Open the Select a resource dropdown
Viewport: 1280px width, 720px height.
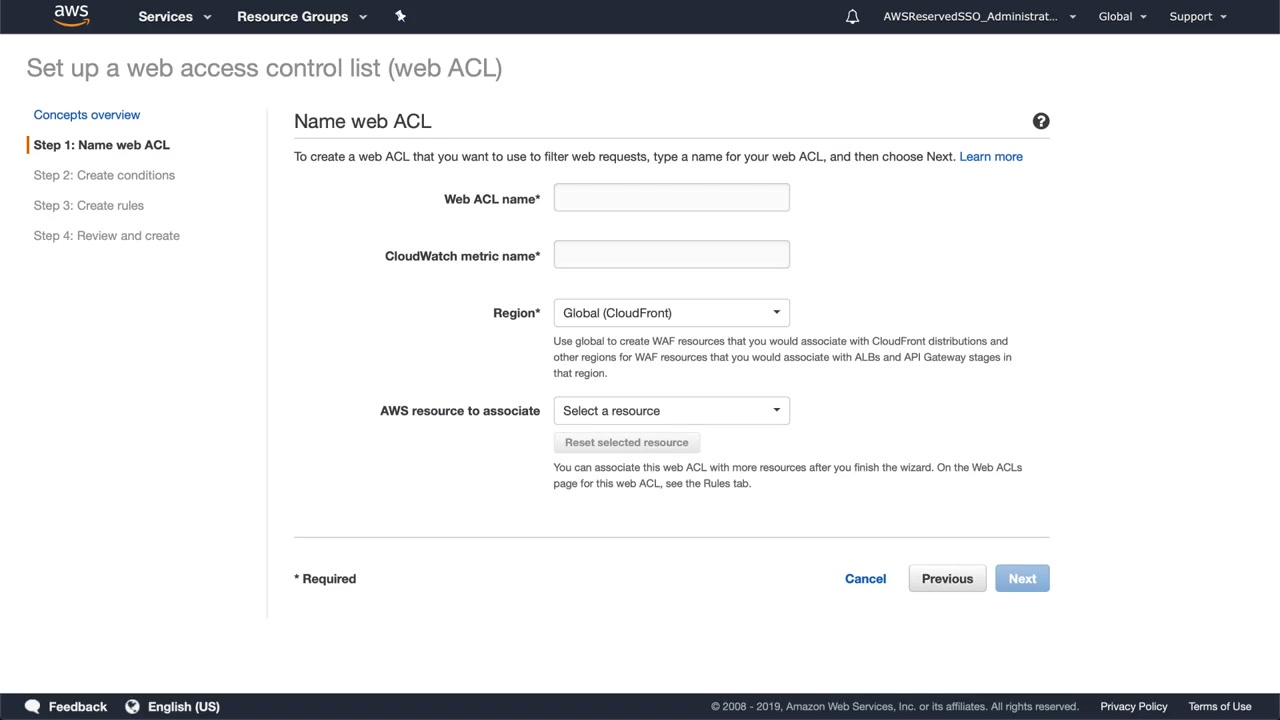click(671, 411)
